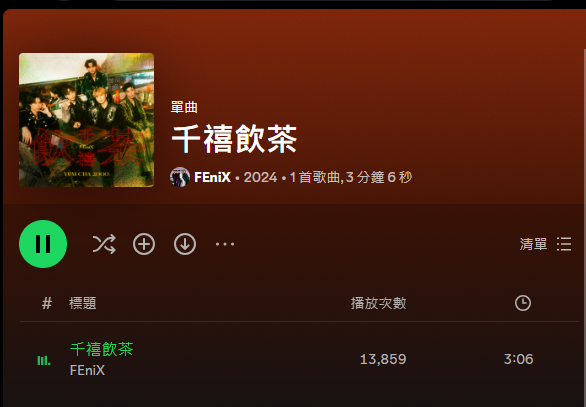Click the list view icon beside 清單
This screenshot has height=407, width=586.
coord(564,244)
